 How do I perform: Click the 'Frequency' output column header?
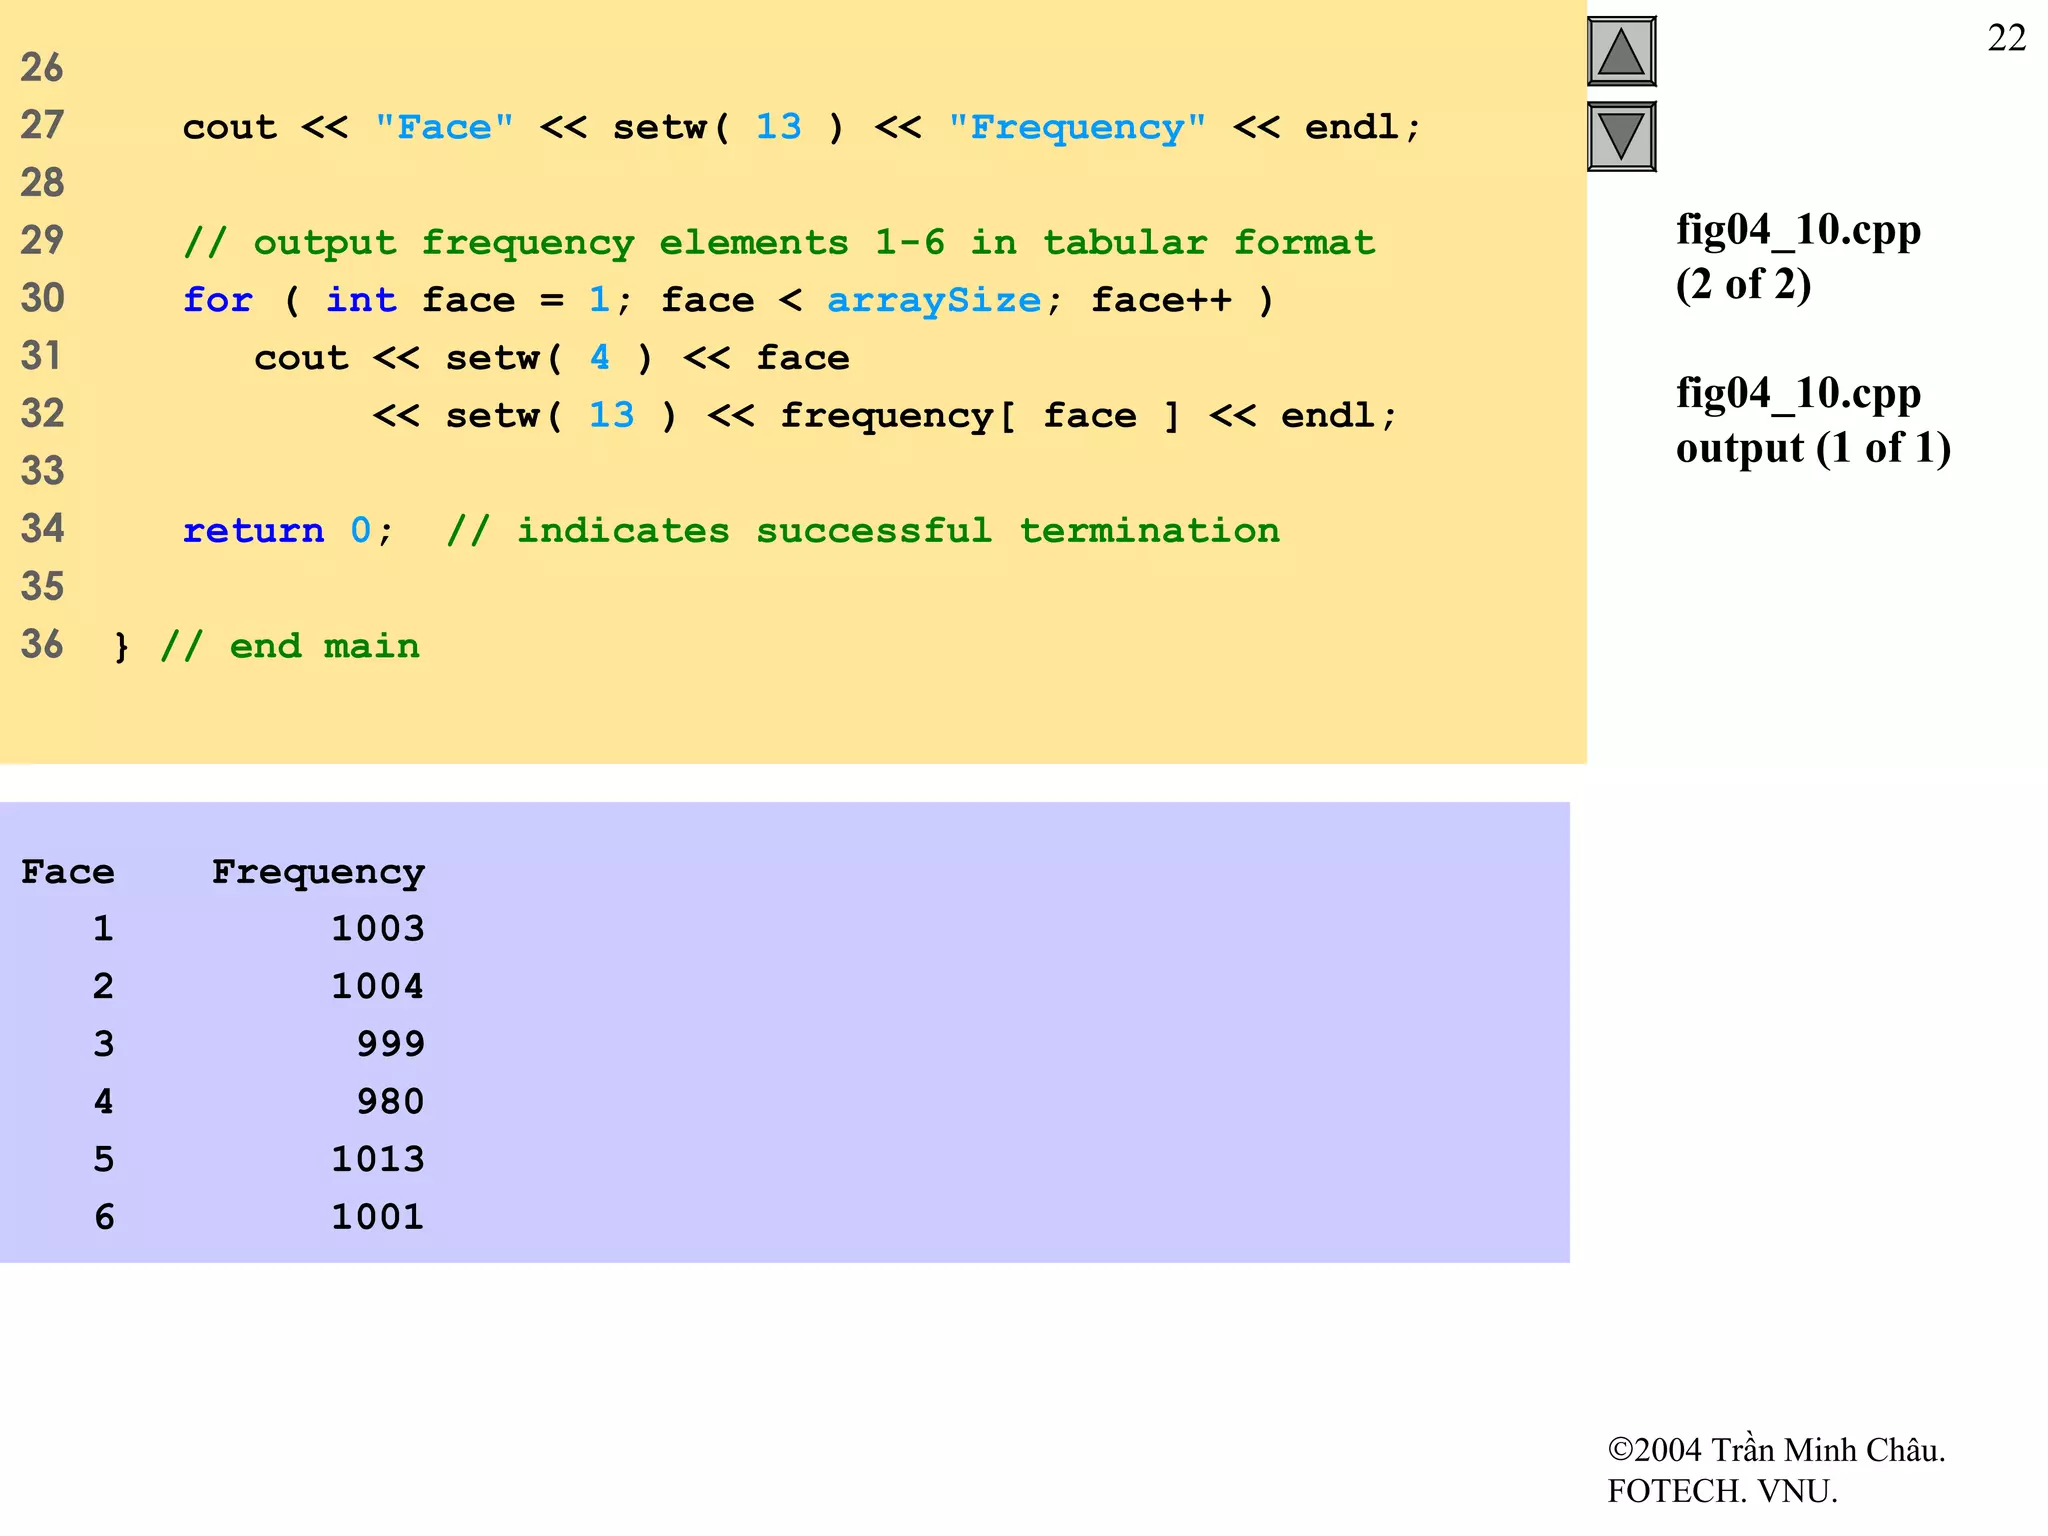(x=318, y=873)
